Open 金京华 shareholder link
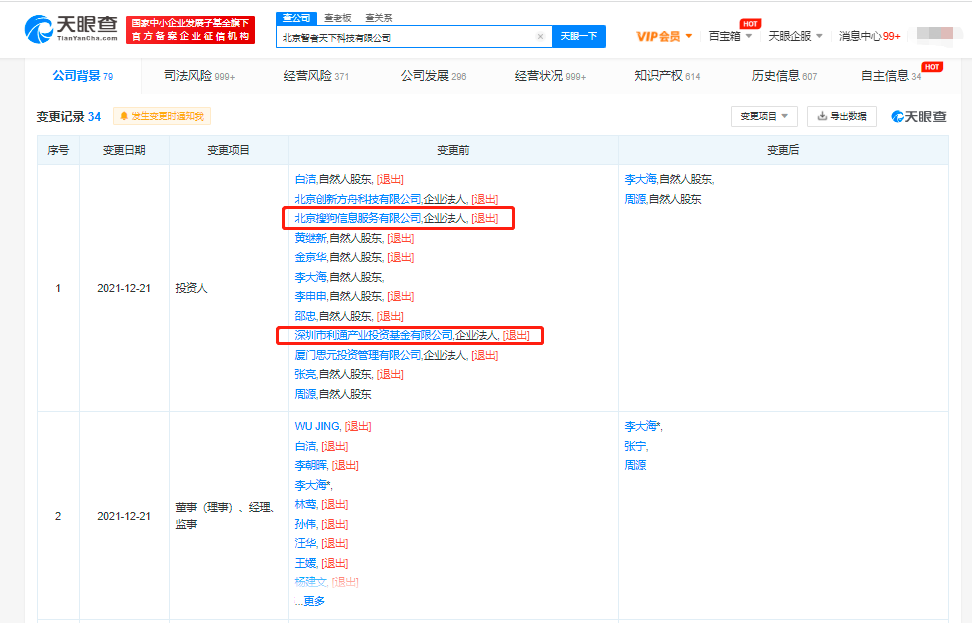The image size is (972, 623). click(x=311, y=257)
